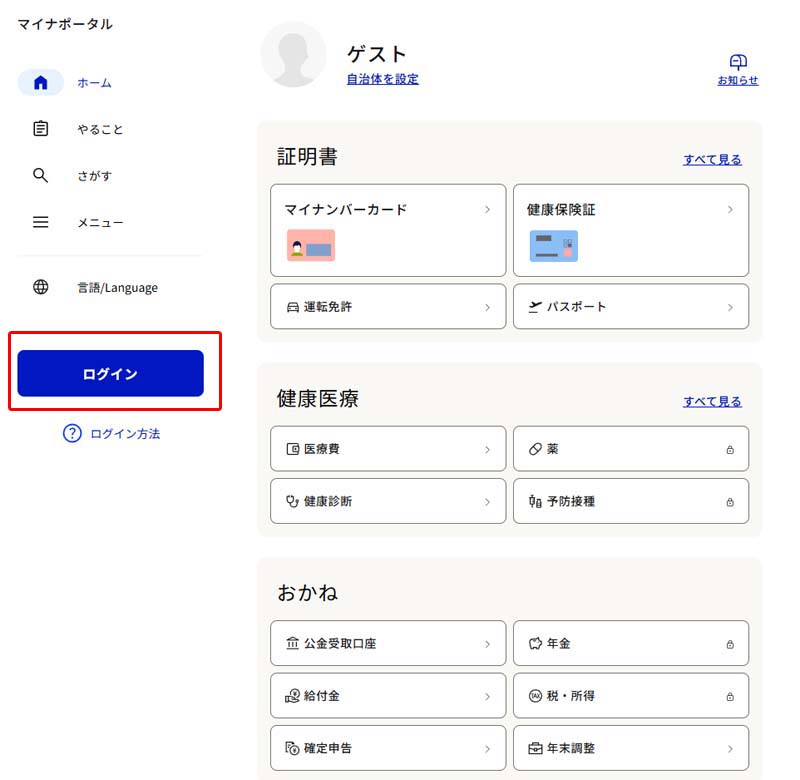This screenshot has height=780, width=800.
Task: Open the やること clipboard icon
Action: [x=41, y=129]
